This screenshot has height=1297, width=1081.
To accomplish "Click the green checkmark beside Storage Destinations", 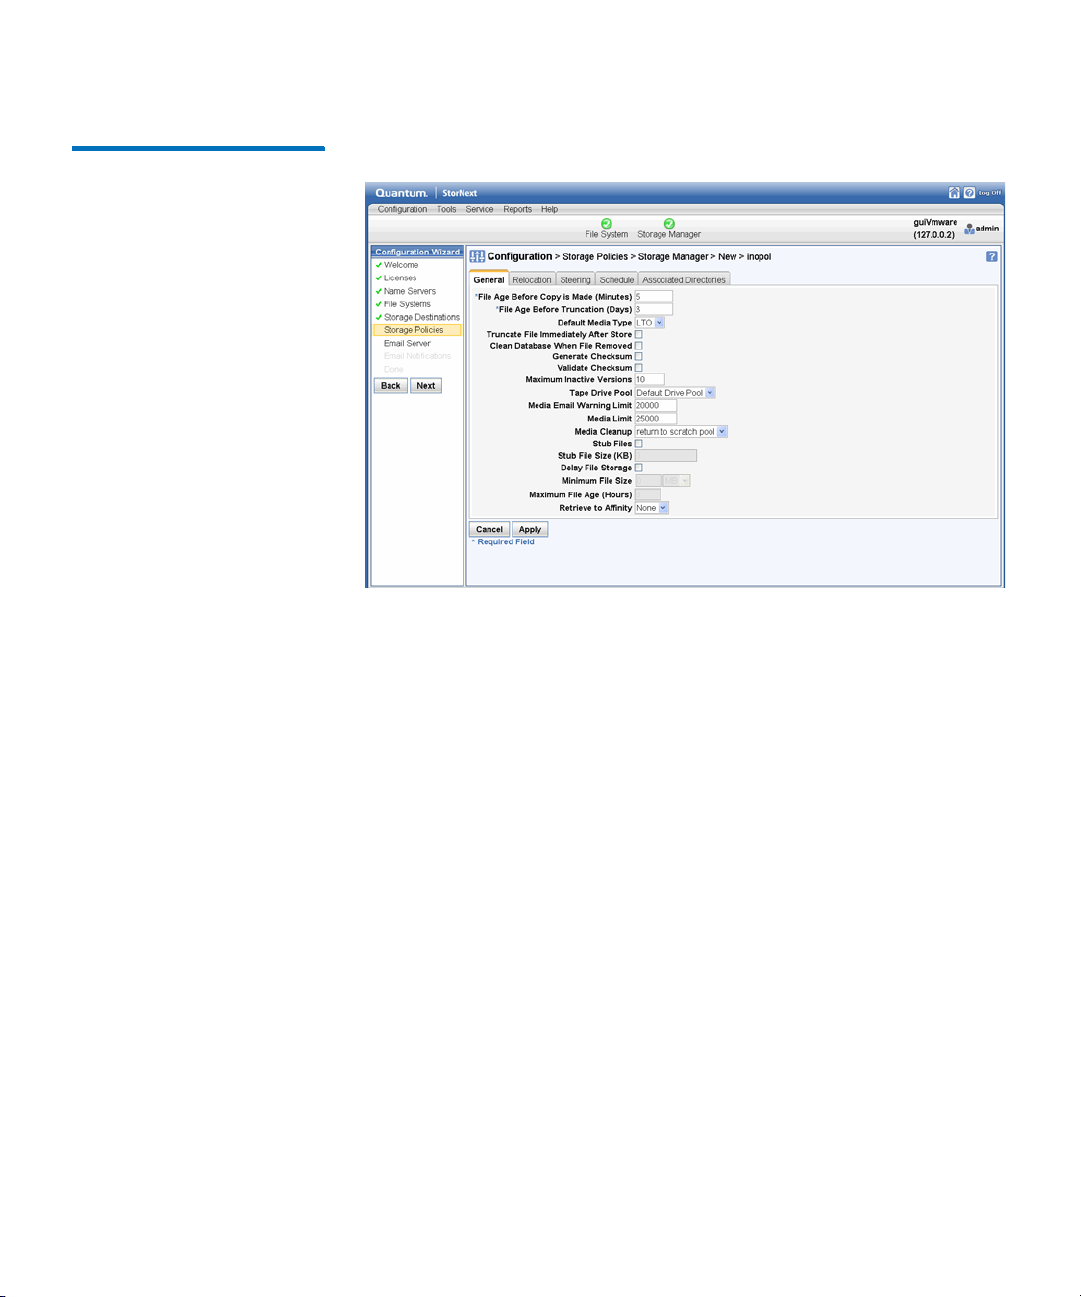I will pyautogui.click(x=379, y=317).
